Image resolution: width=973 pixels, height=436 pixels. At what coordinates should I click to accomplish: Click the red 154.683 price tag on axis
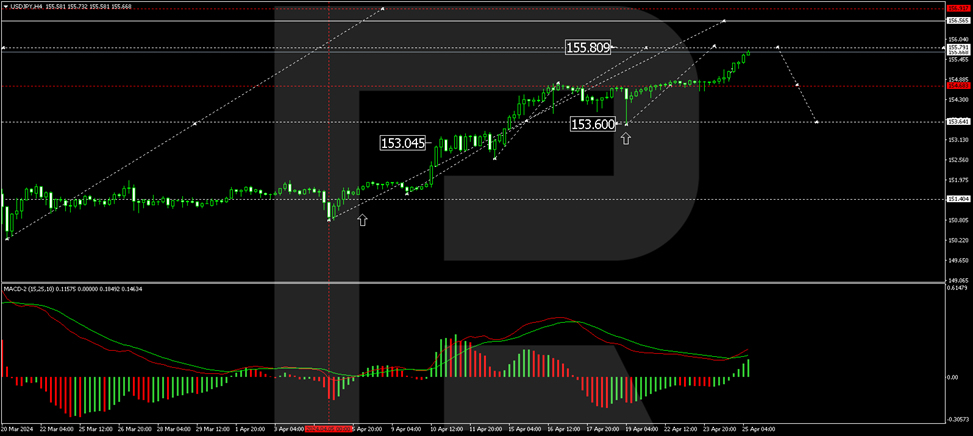pos(959,86)
